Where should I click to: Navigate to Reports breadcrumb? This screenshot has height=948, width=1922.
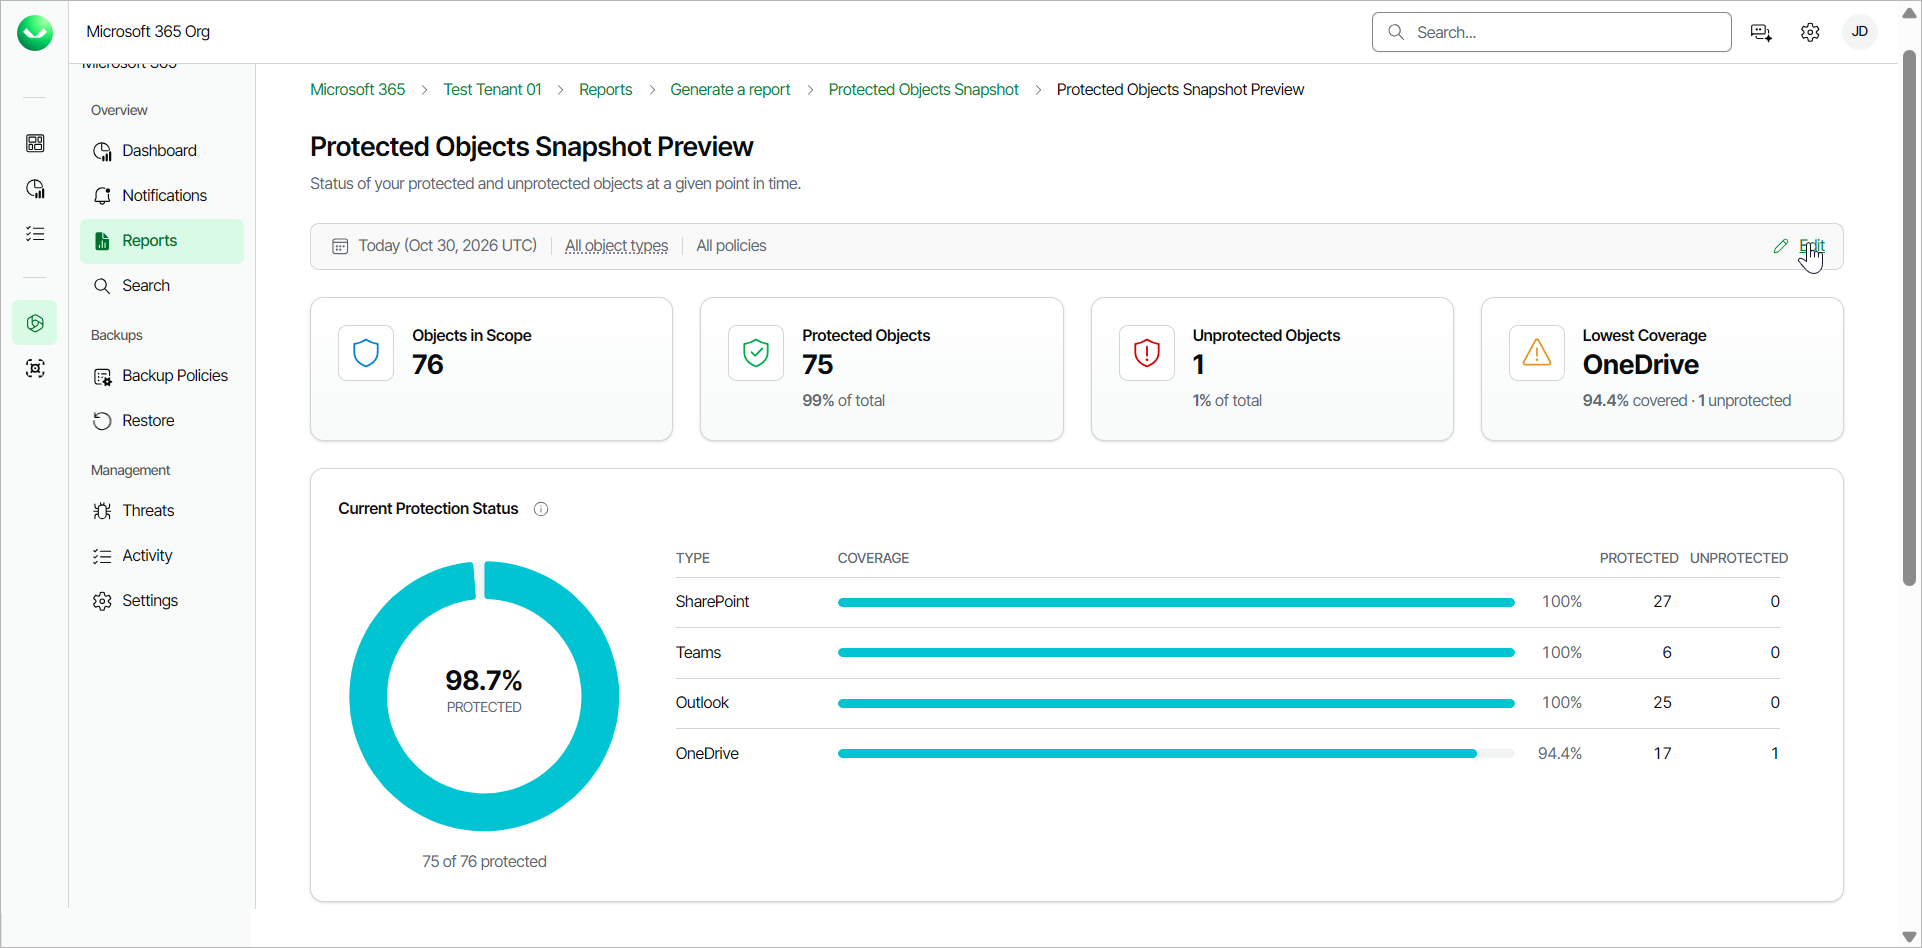[605, 90]
